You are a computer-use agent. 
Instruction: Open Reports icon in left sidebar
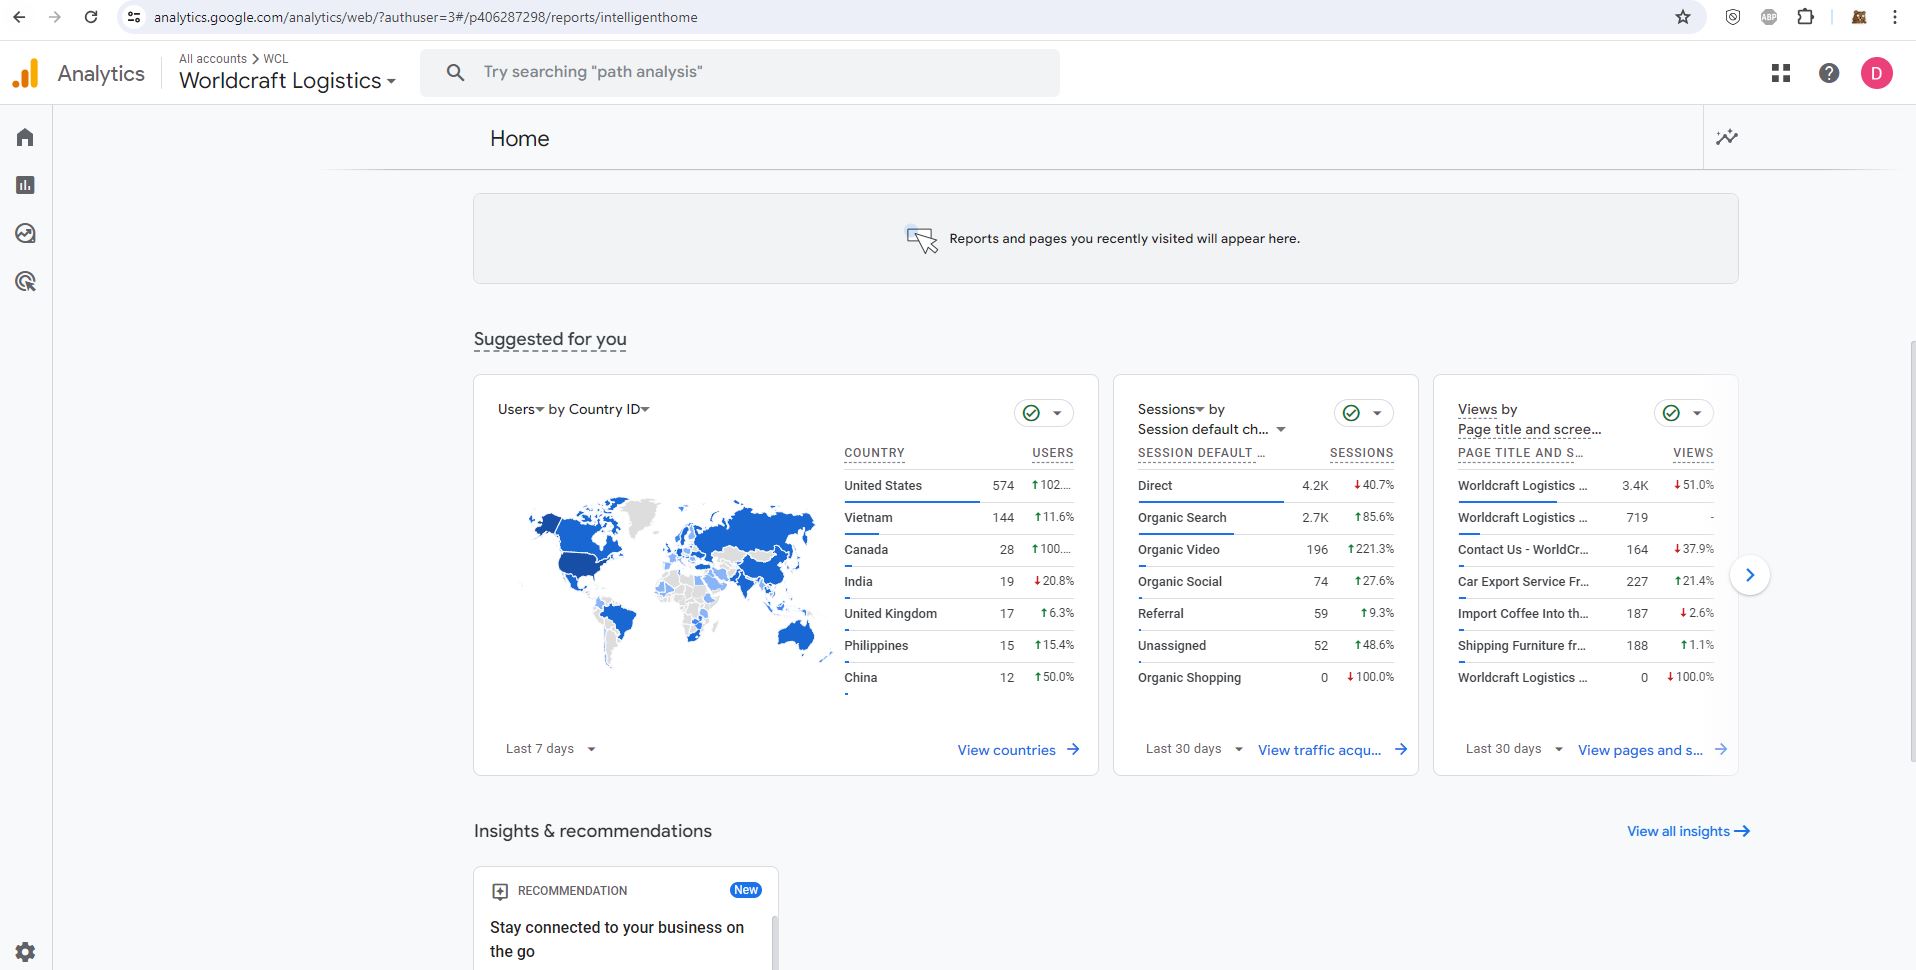(x=25, y=185)
